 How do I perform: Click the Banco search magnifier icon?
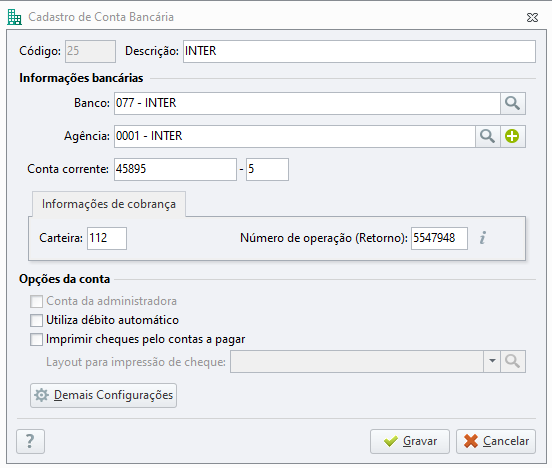513,104
